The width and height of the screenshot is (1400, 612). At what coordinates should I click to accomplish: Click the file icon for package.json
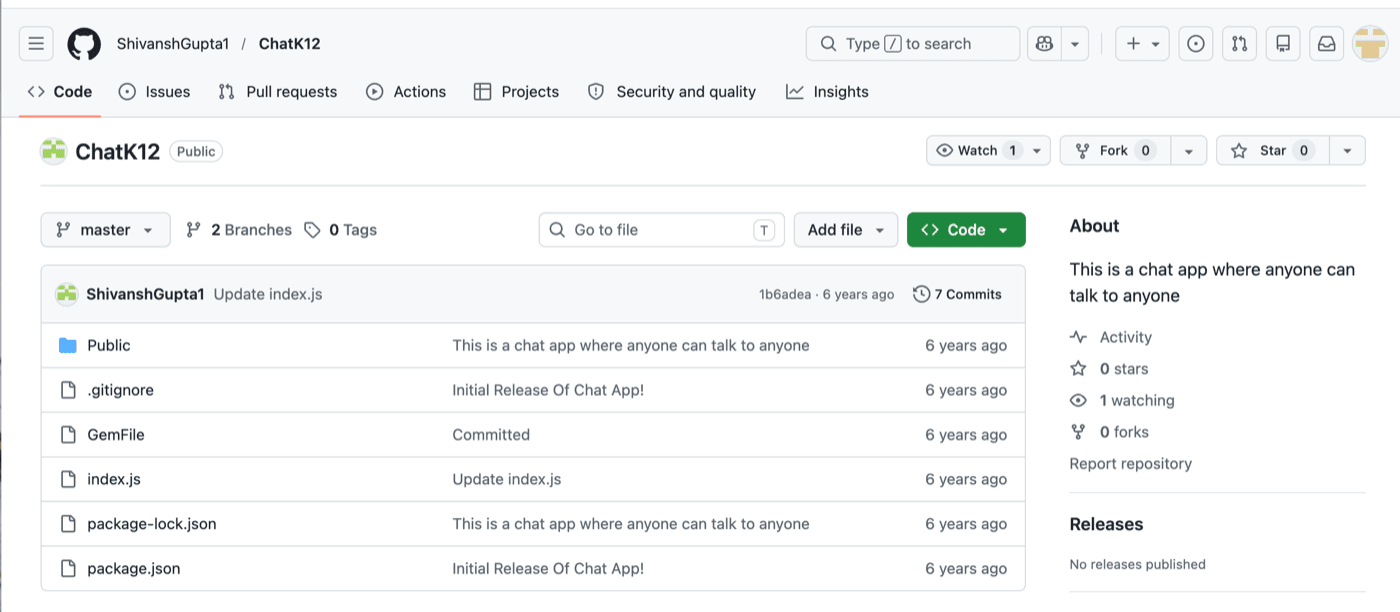pos(68,568)
